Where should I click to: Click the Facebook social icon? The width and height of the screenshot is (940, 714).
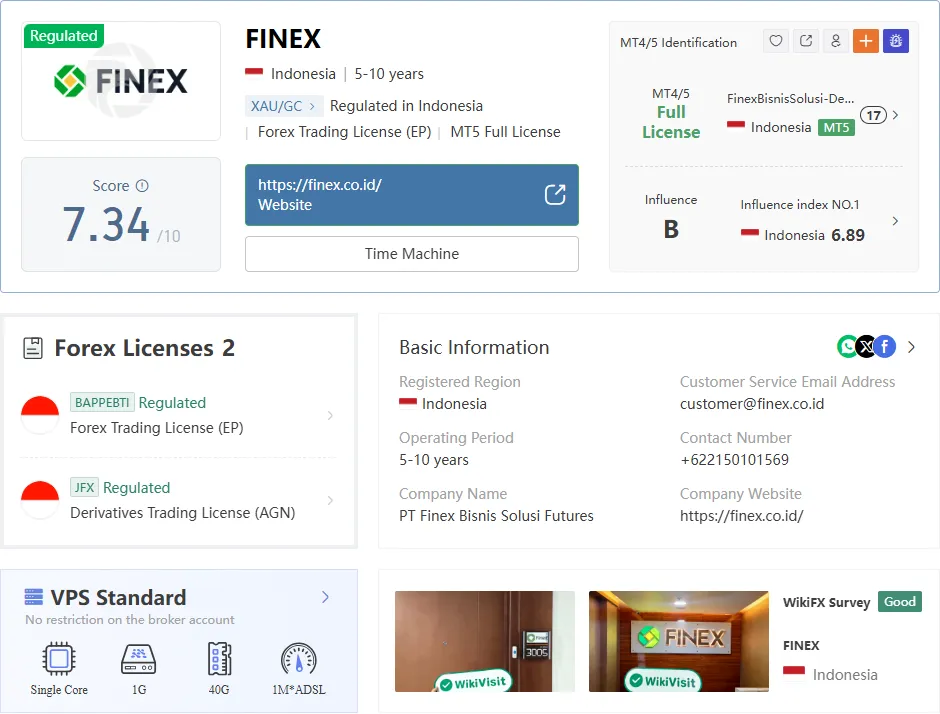point(885,347)
